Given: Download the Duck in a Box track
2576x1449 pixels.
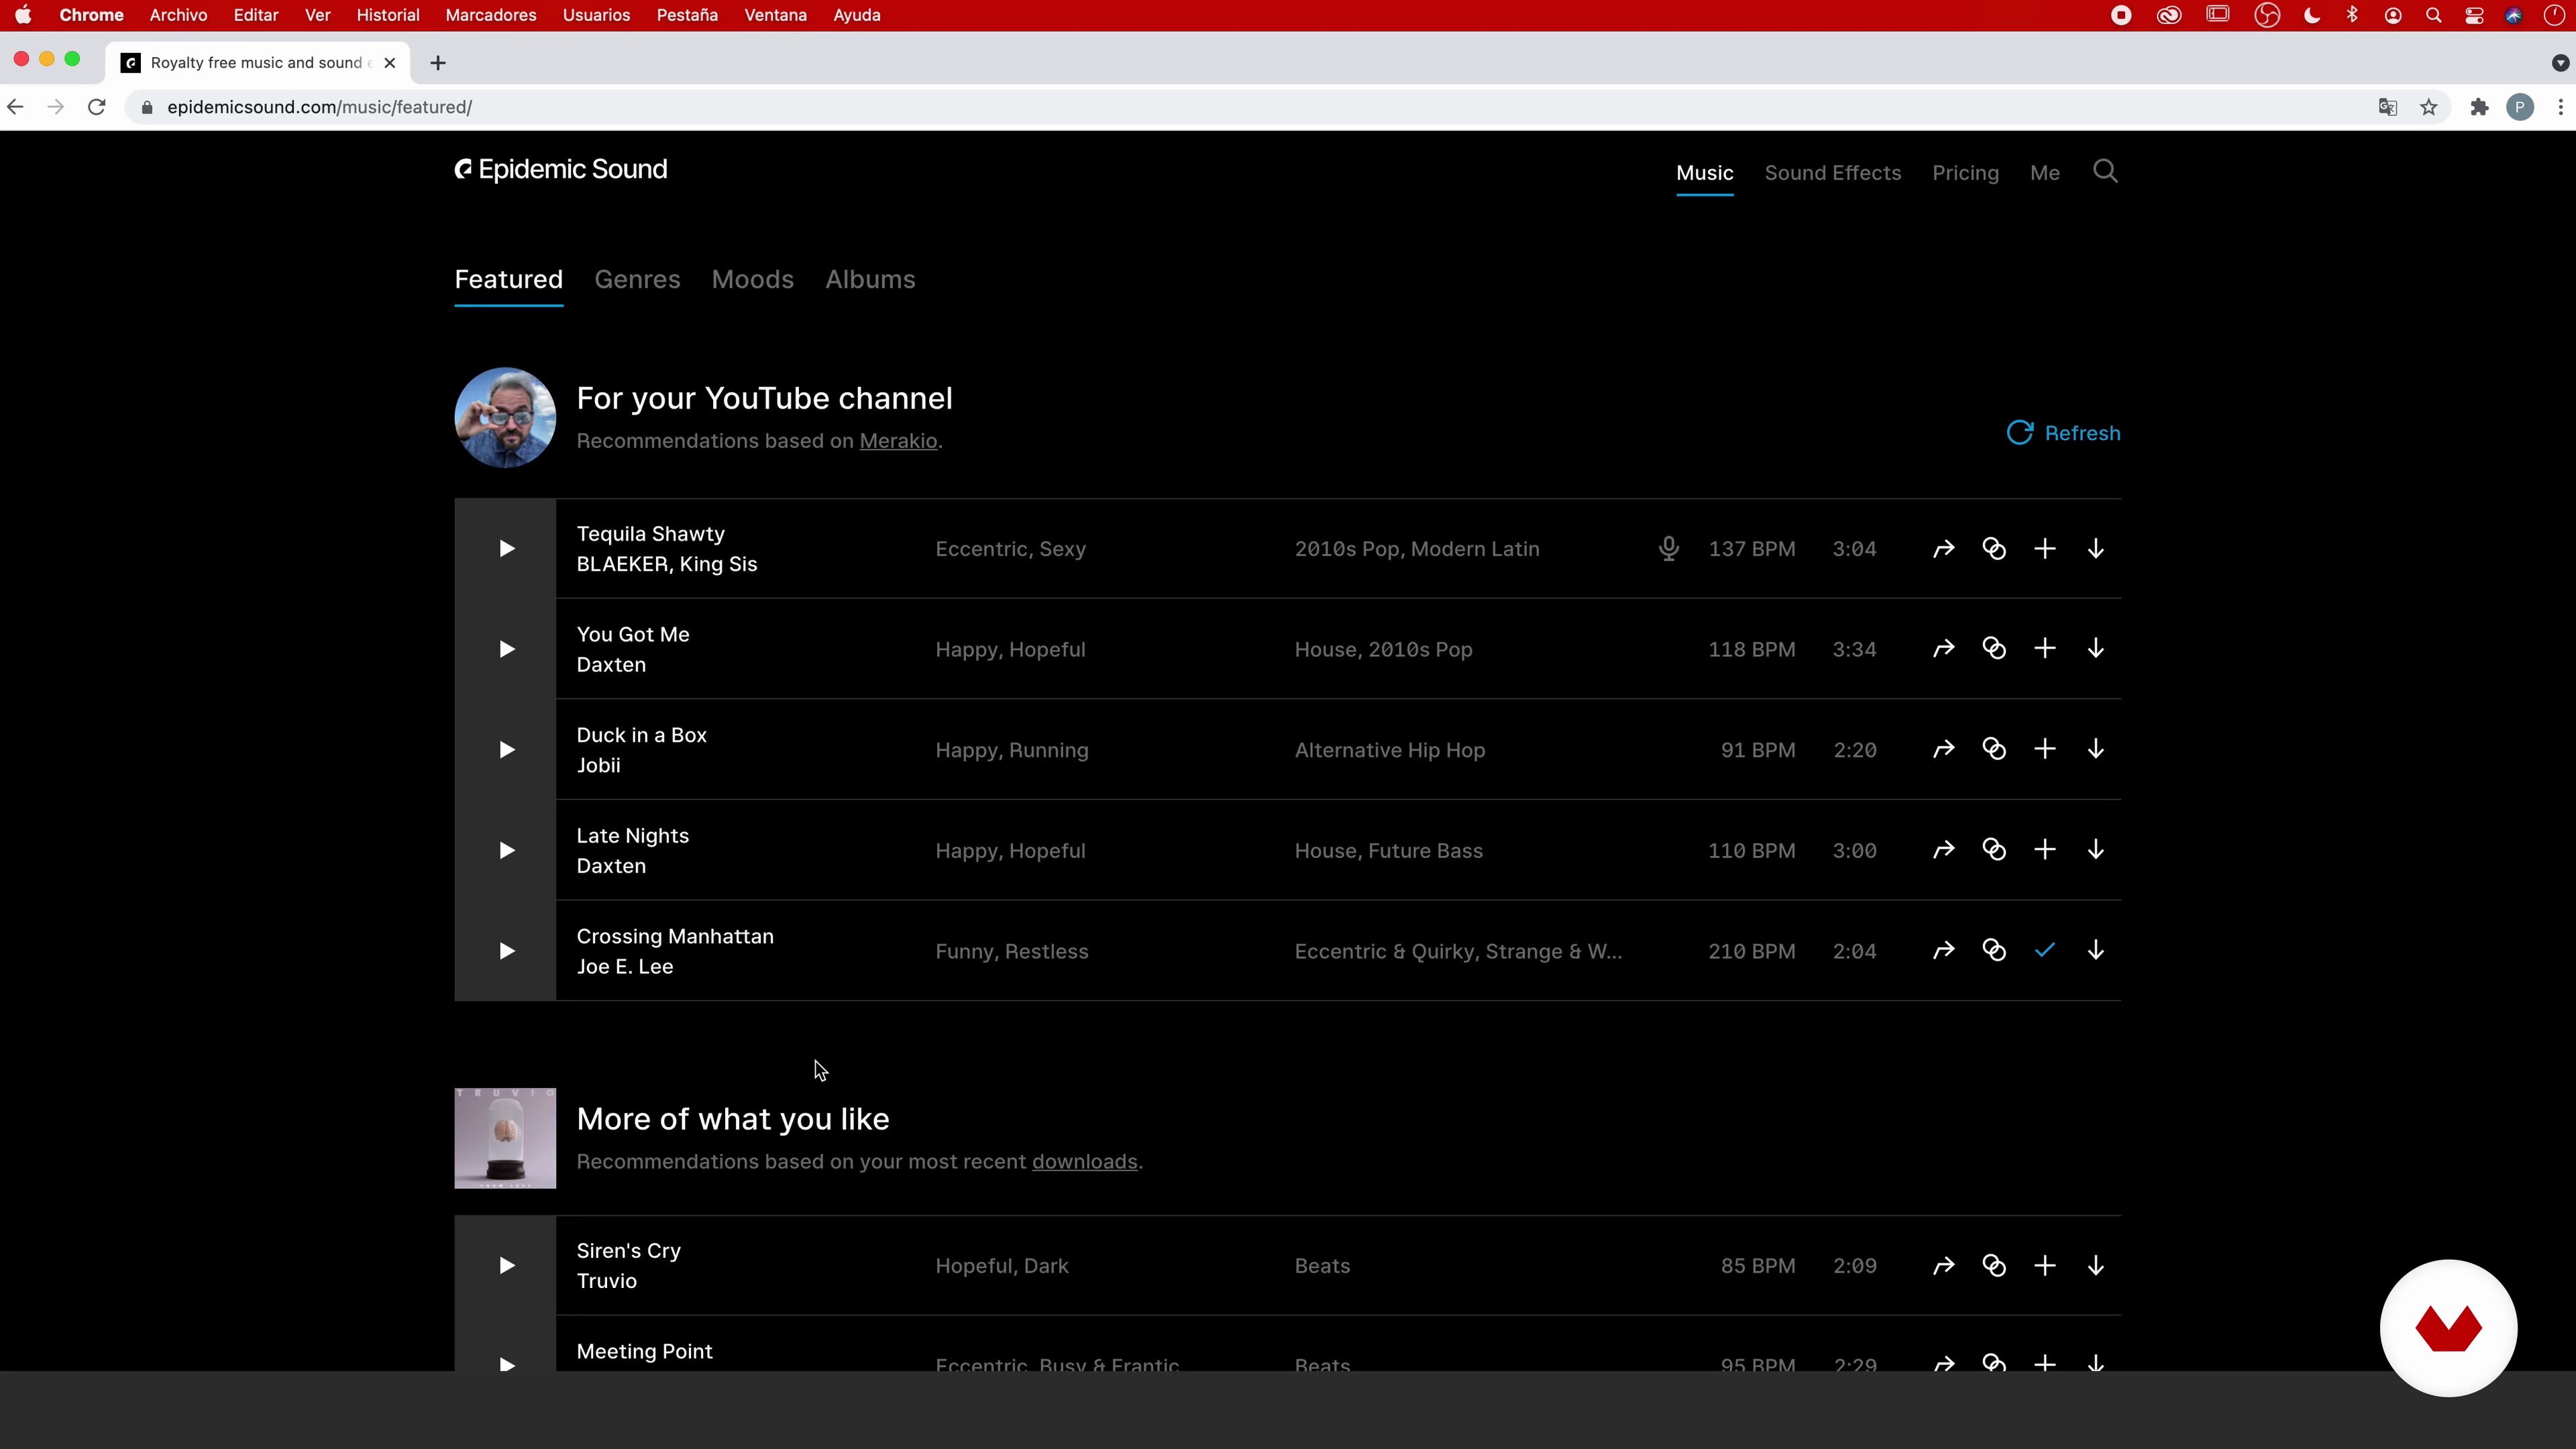Looking at the screenshot, I should 2096,749.
